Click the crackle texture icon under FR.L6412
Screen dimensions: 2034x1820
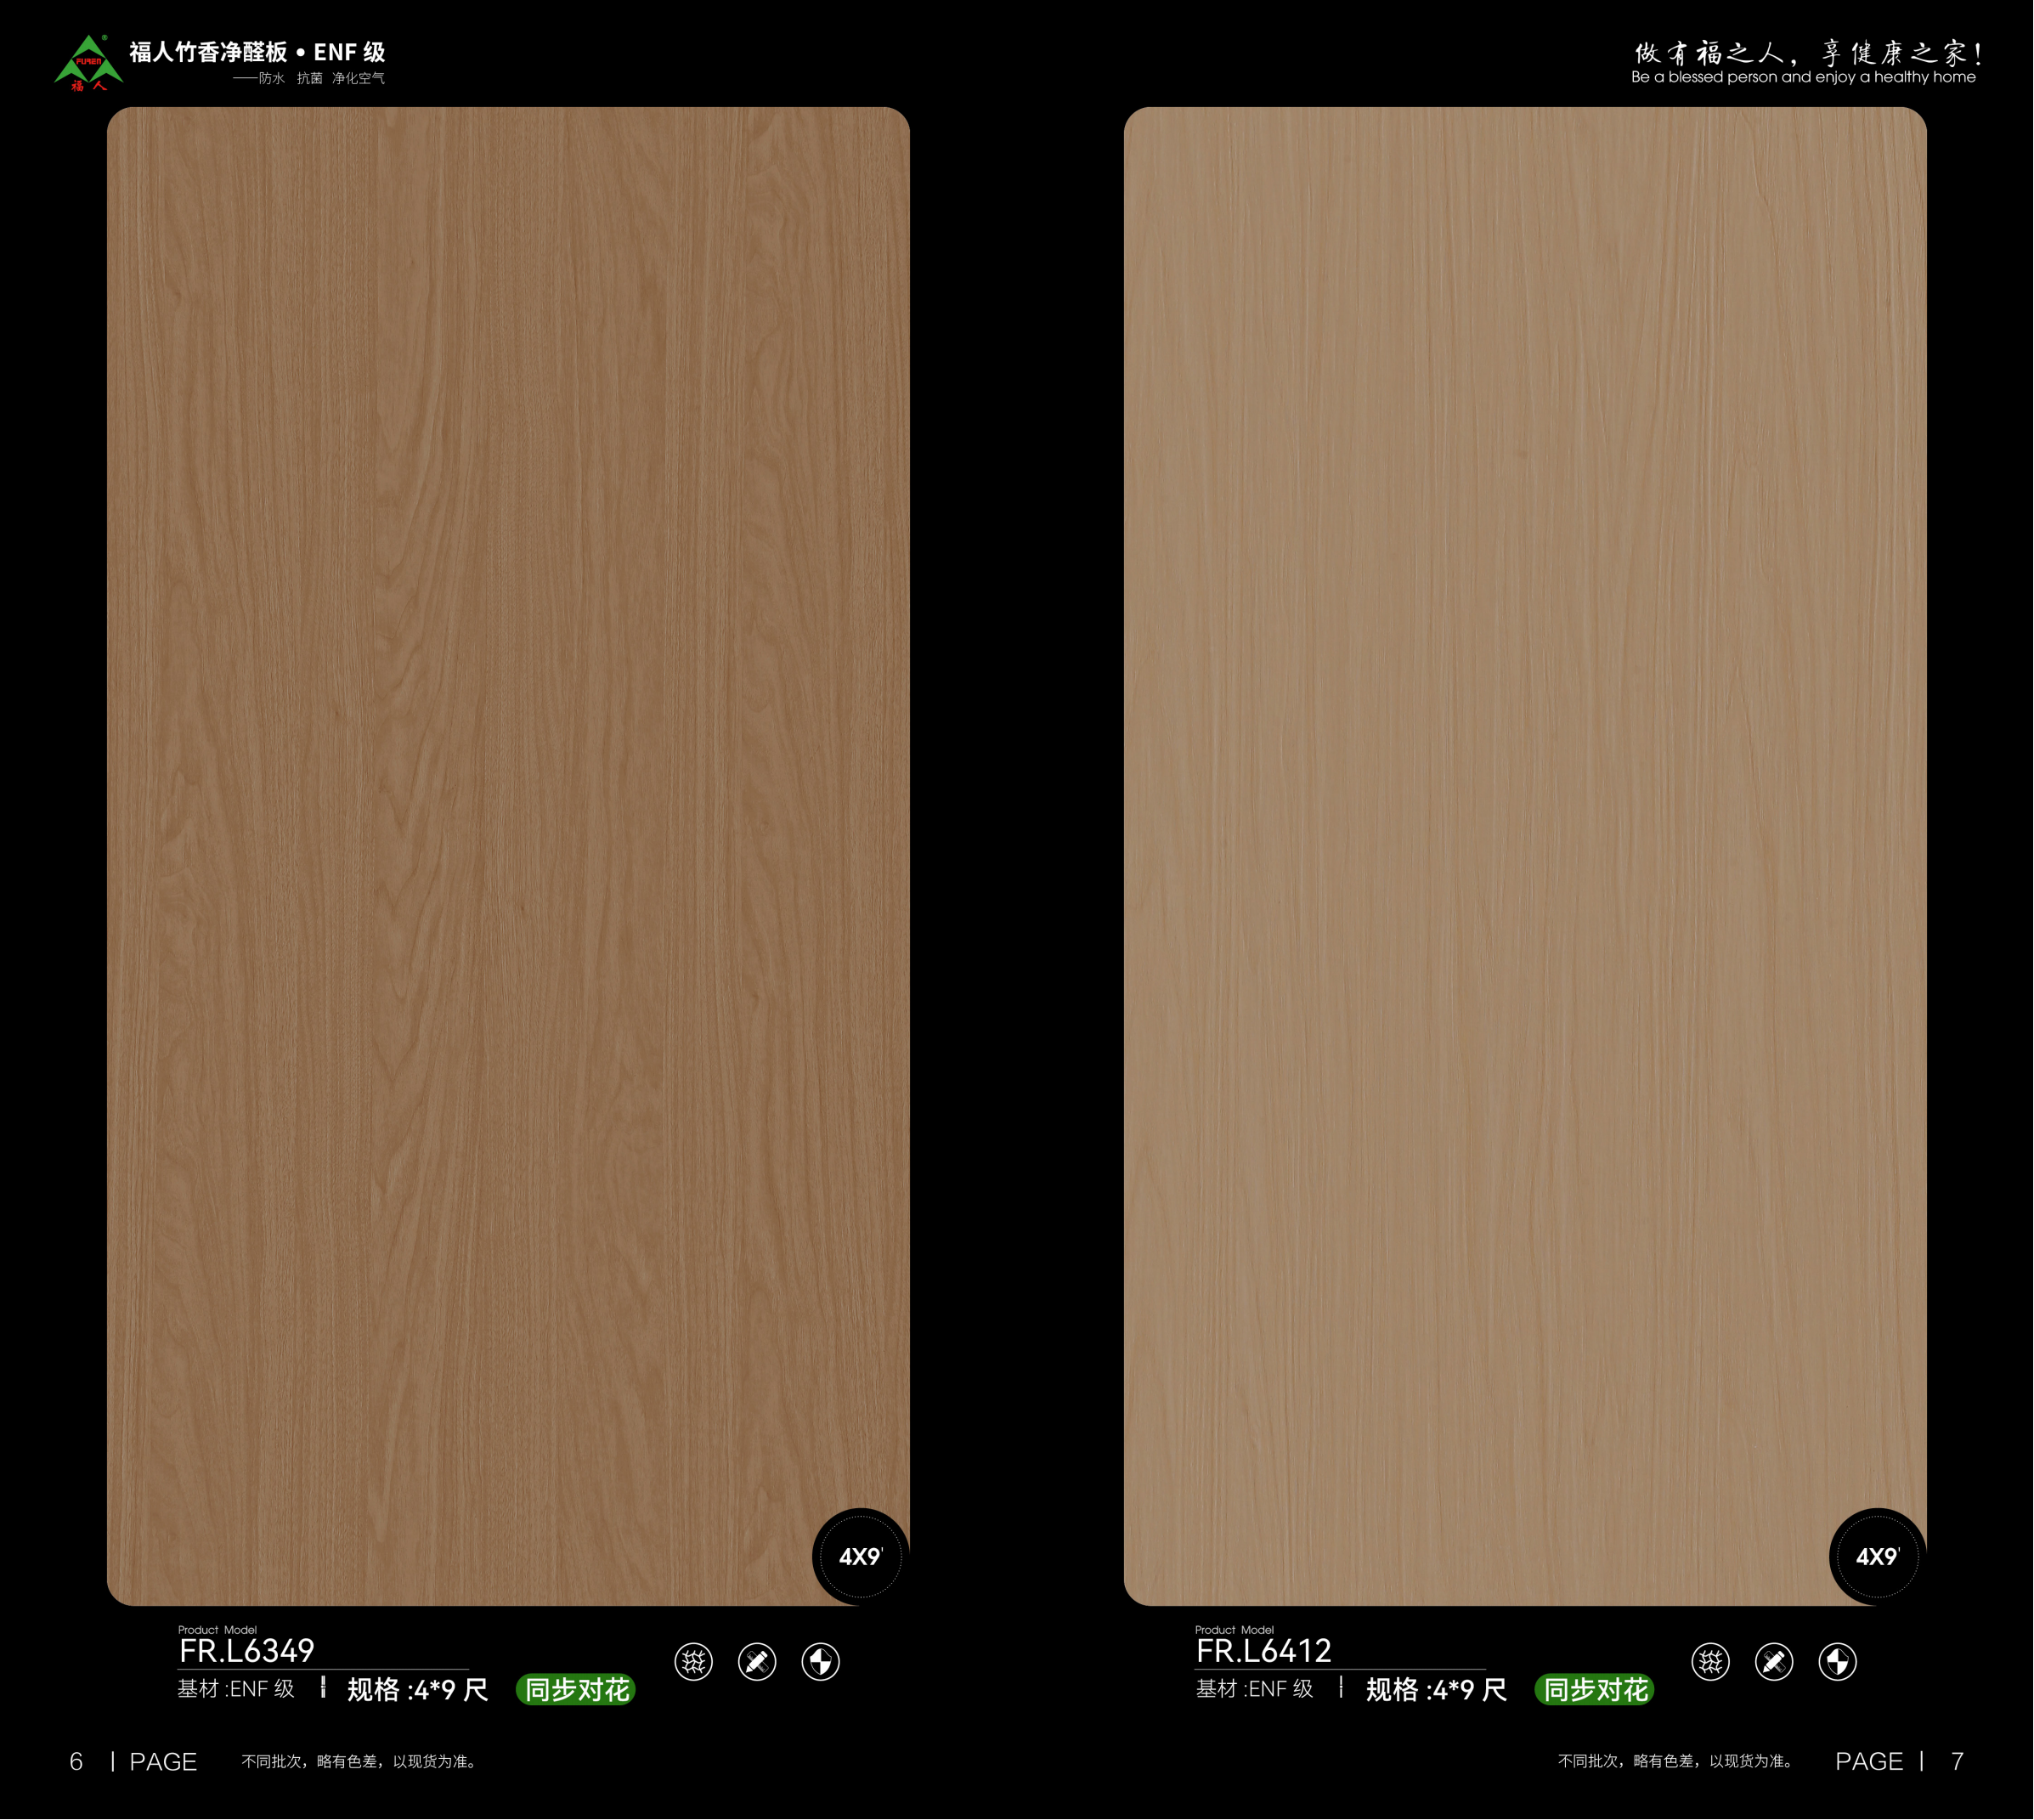(1710, 1662)
